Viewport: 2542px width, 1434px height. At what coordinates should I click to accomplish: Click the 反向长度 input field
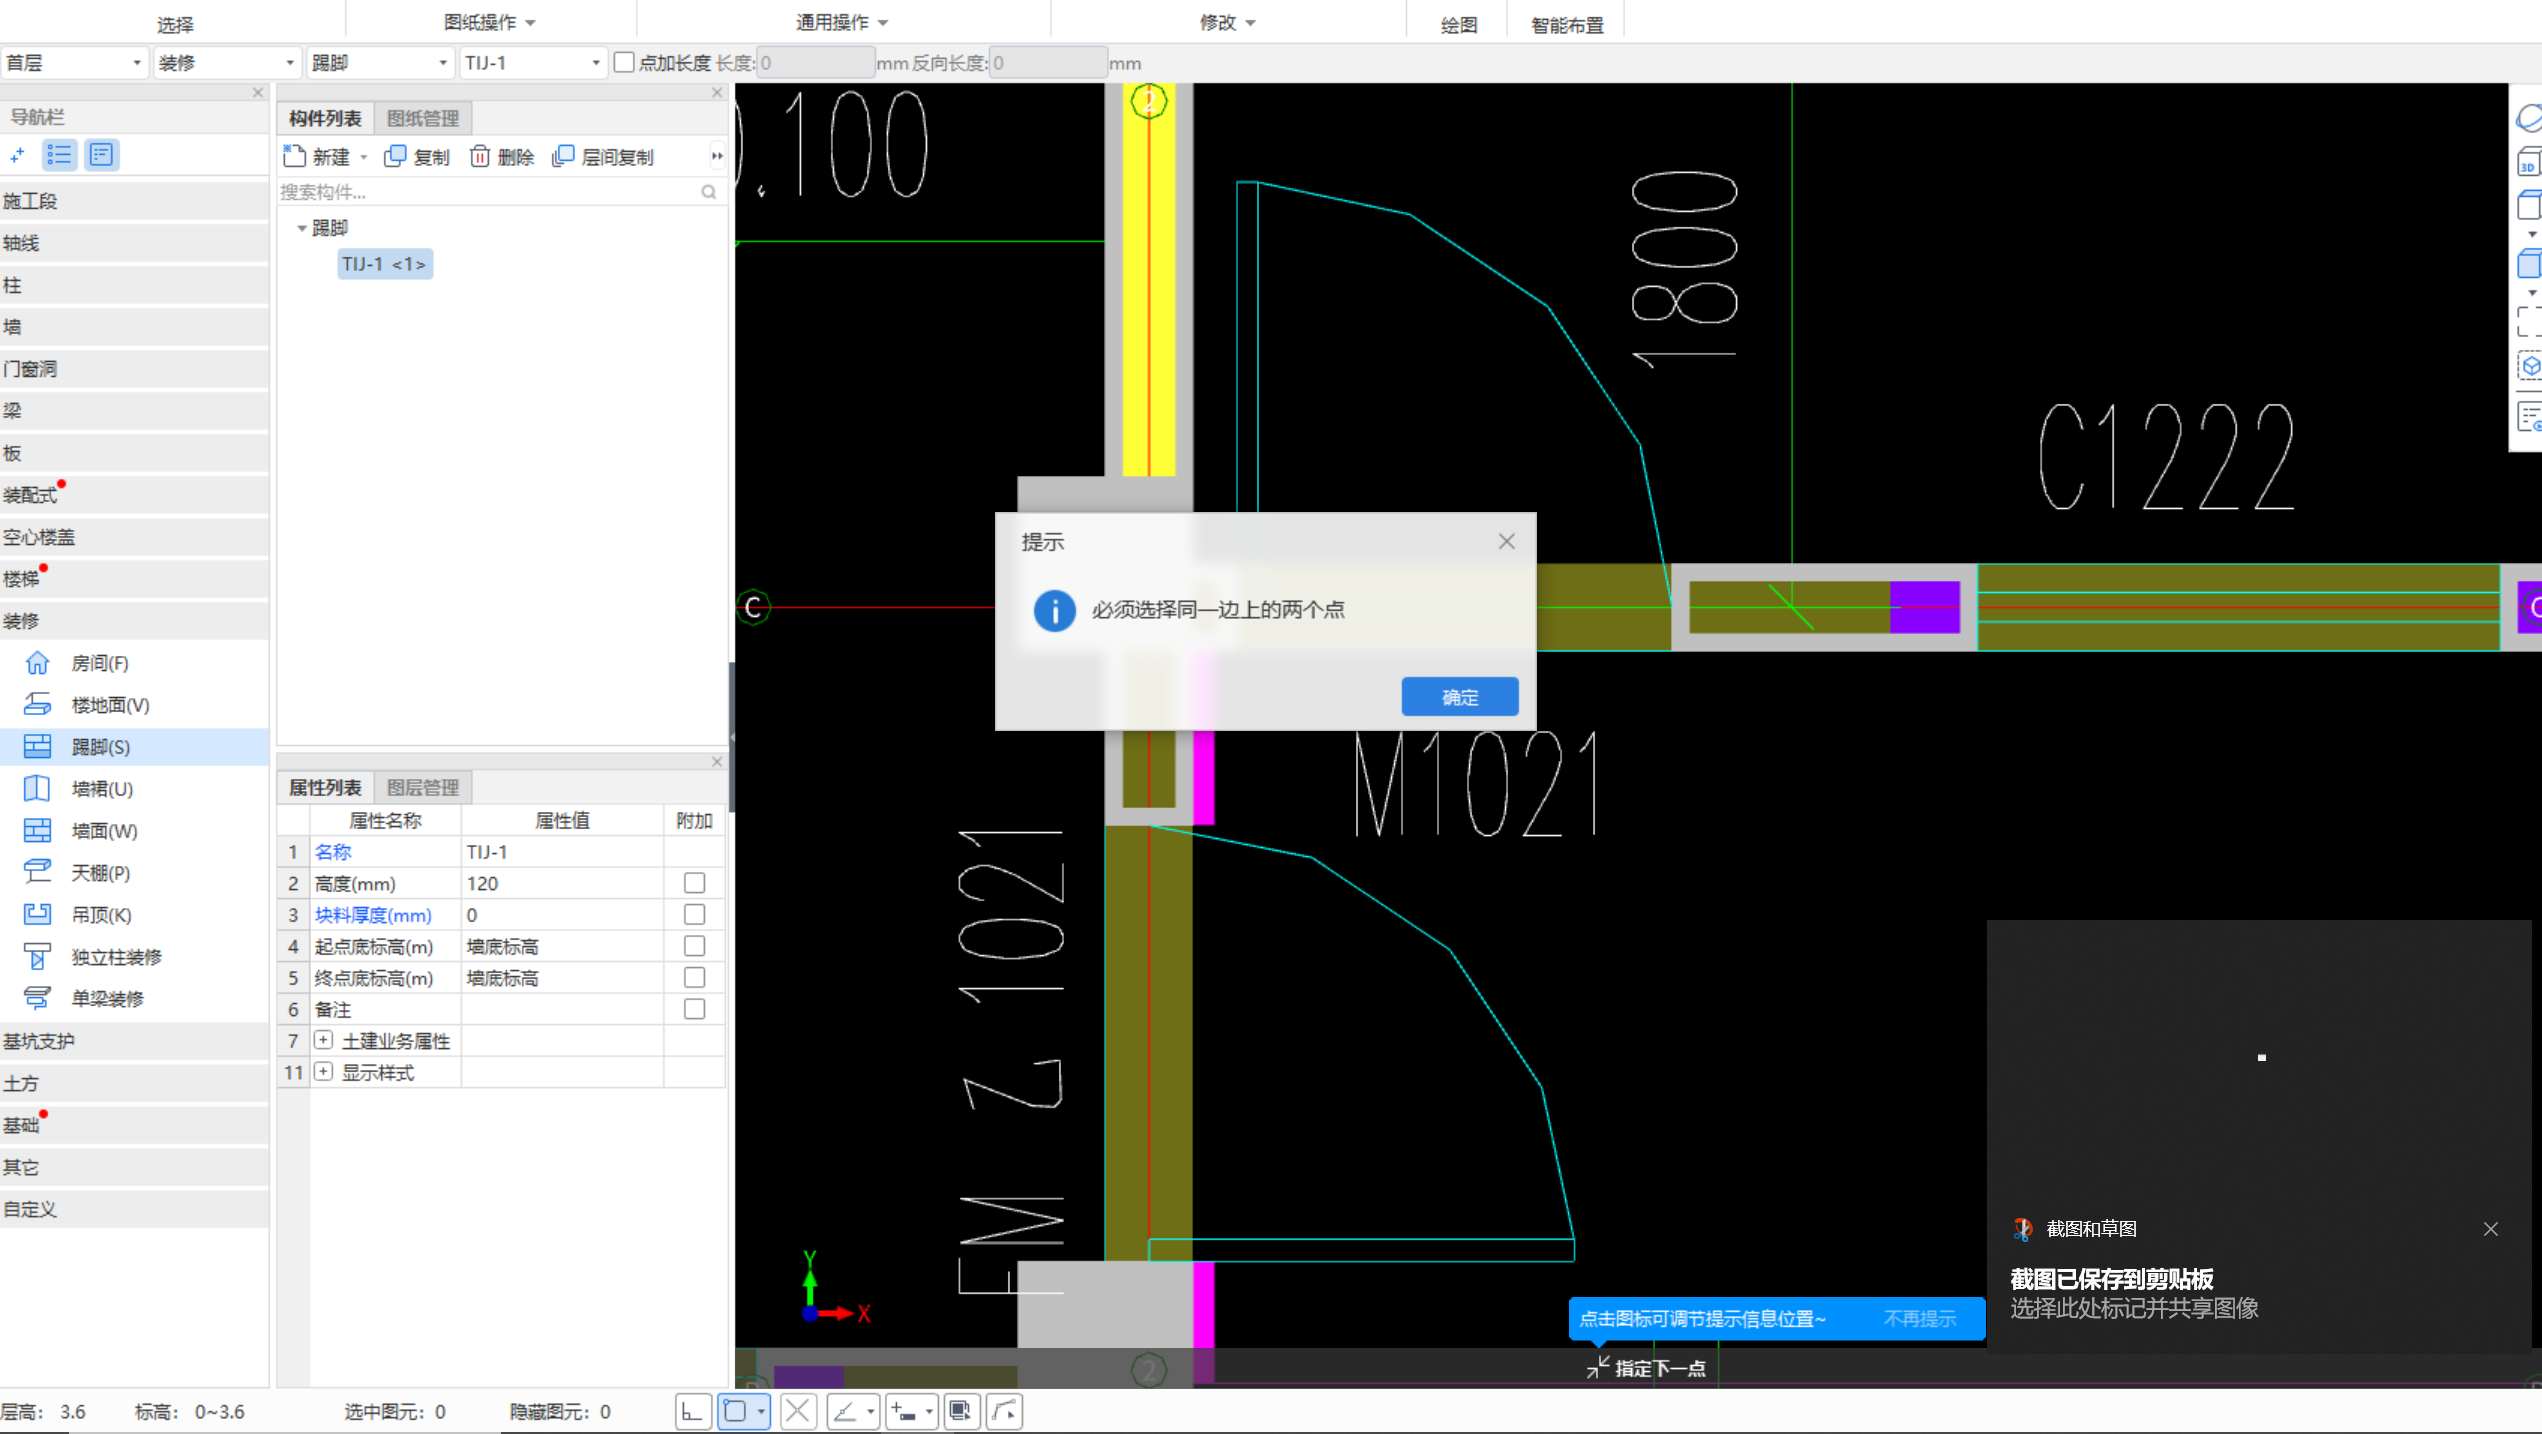(1048, 63)
